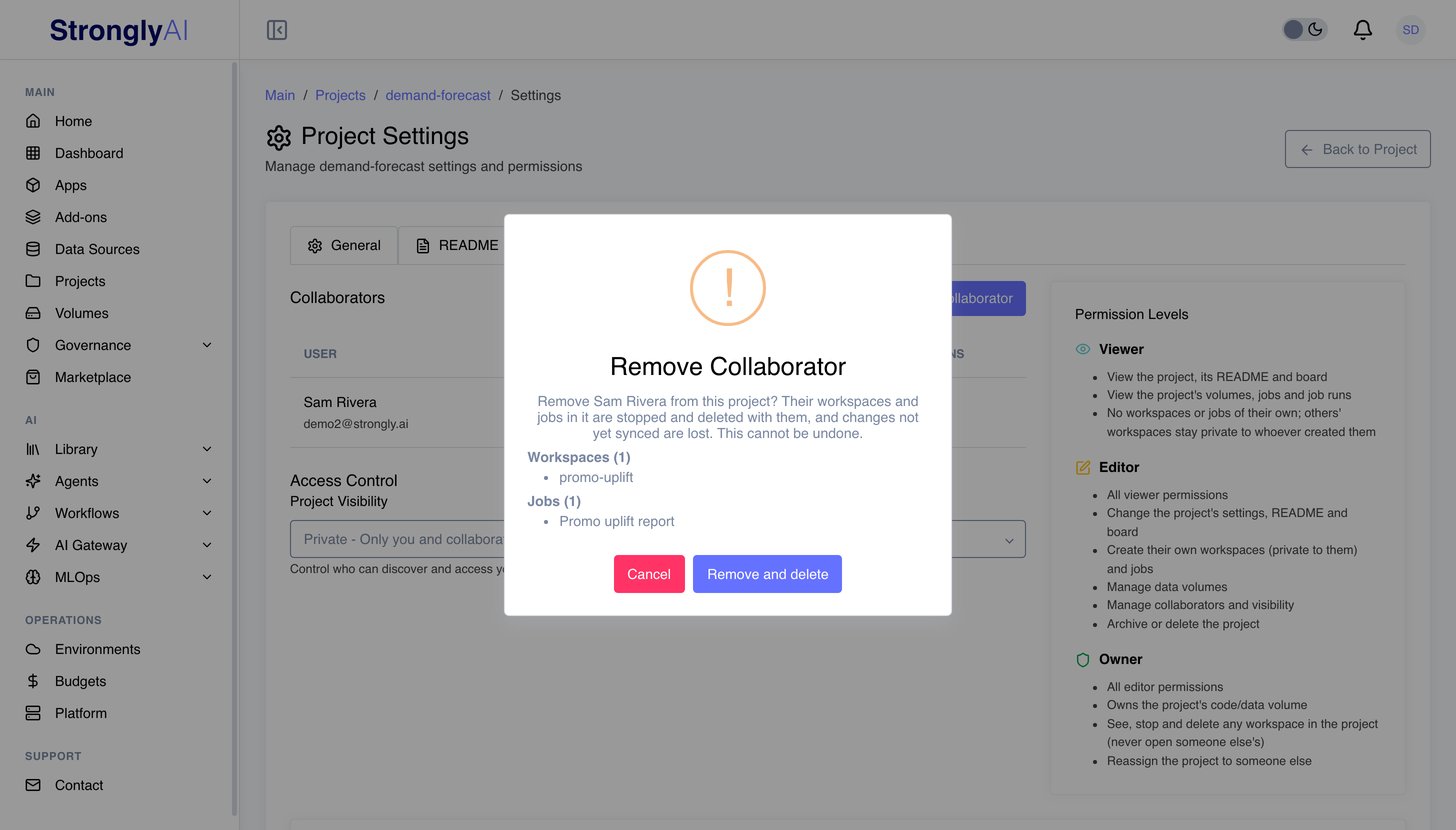Toggle dark mode switch
1456x830 pixels.
click(x=1305, y=30)
